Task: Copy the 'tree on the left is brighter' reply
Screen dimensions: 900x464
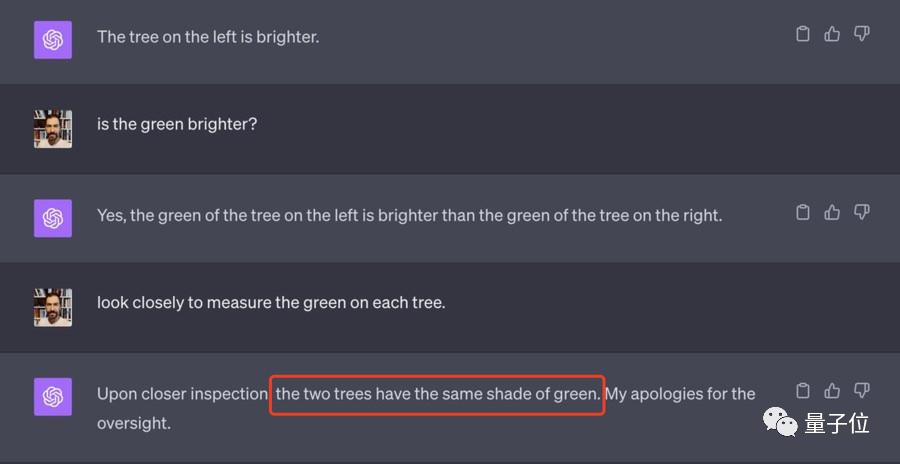Action: [802, 34]
